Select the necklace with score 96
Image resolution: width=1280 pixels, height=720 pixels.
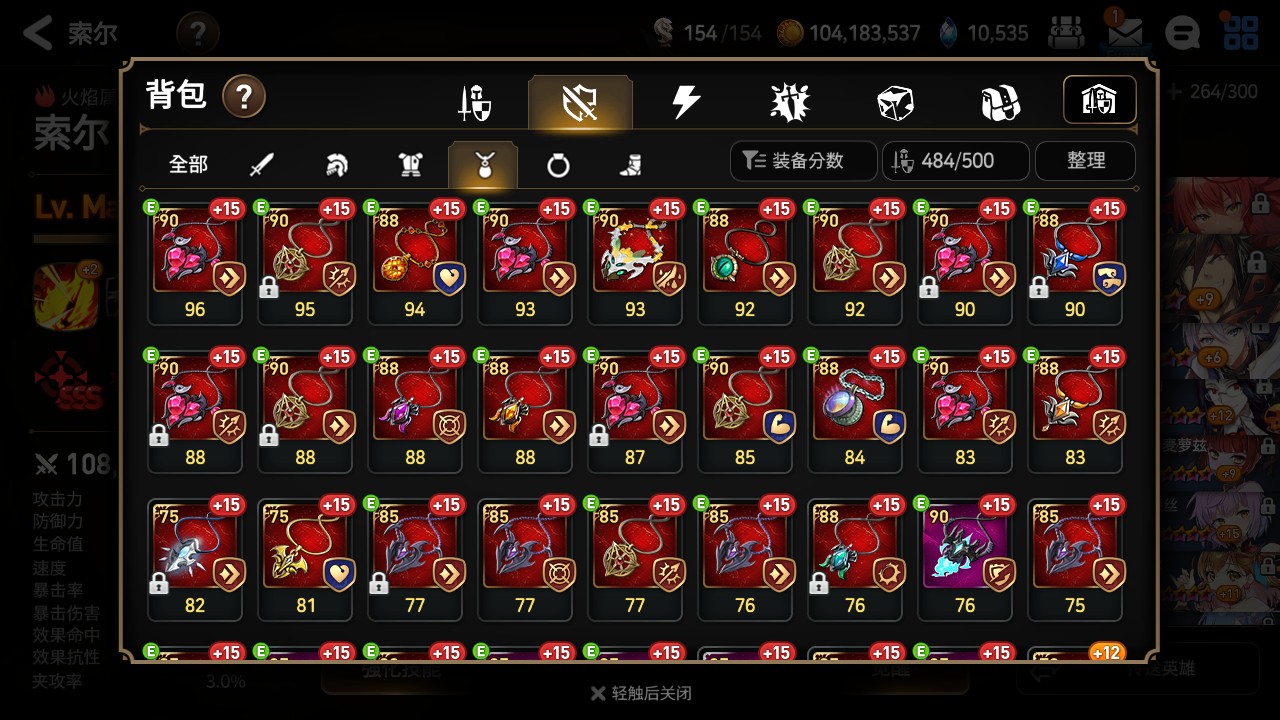point(195,262)
